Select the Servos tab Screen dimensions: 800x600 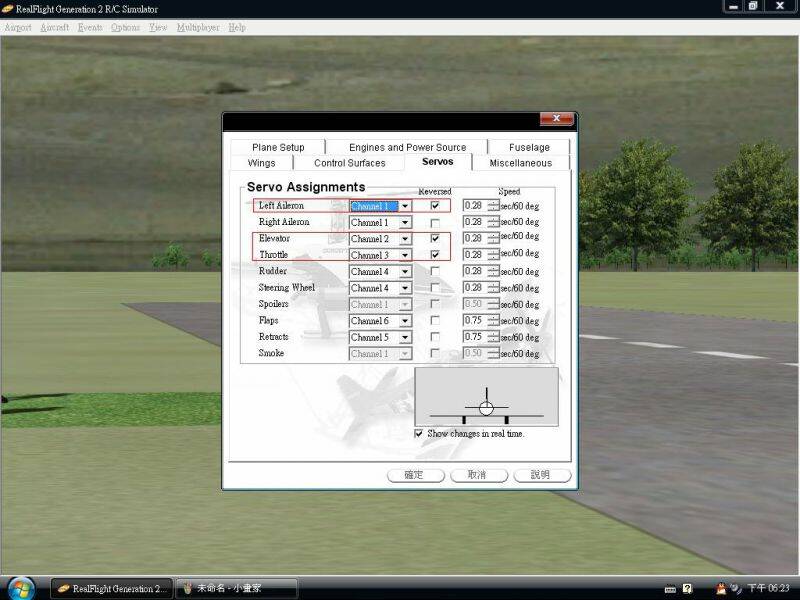pyautogui.click(x=438, y=162)
